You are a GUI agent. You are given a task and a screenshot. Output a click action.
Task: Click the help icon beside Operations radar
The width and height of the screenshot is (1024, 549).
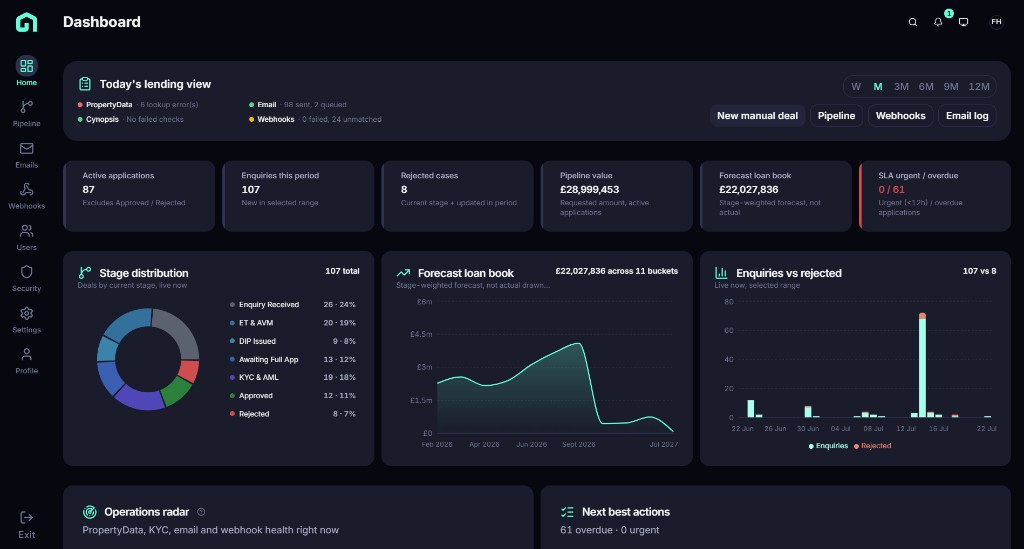201,512
